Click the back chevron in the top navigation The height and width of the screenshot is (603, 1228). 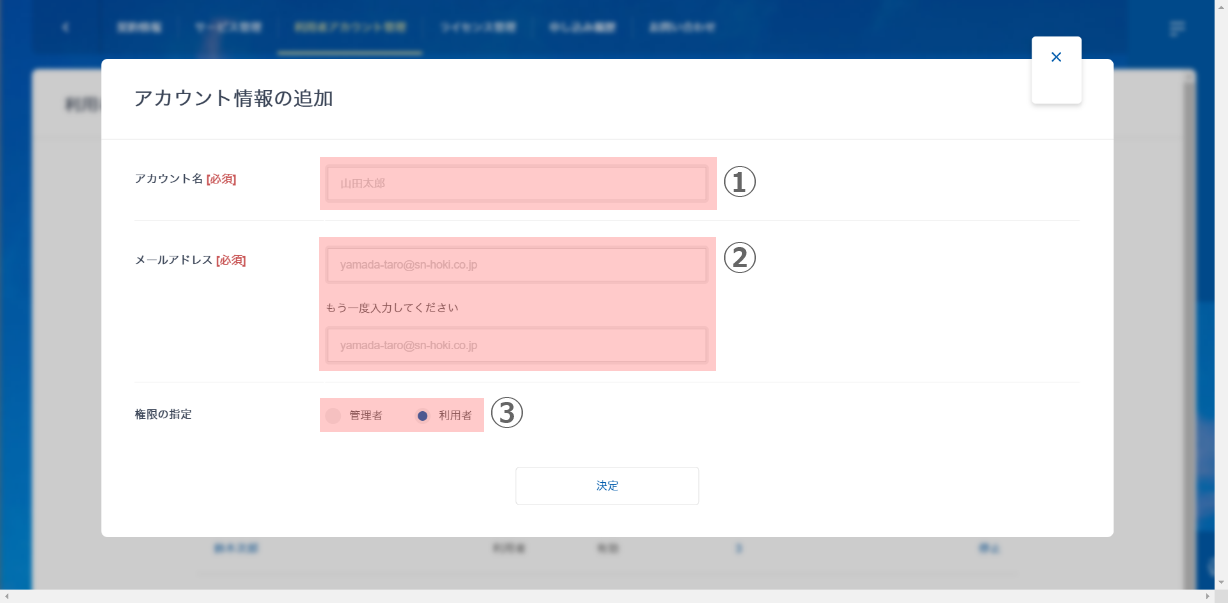(x=66, y=27)
